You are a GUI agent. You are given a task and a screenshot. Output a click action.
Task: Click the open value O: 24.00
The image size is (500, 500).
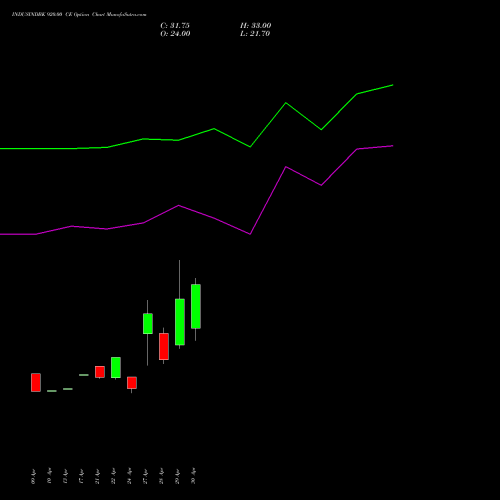175,34
